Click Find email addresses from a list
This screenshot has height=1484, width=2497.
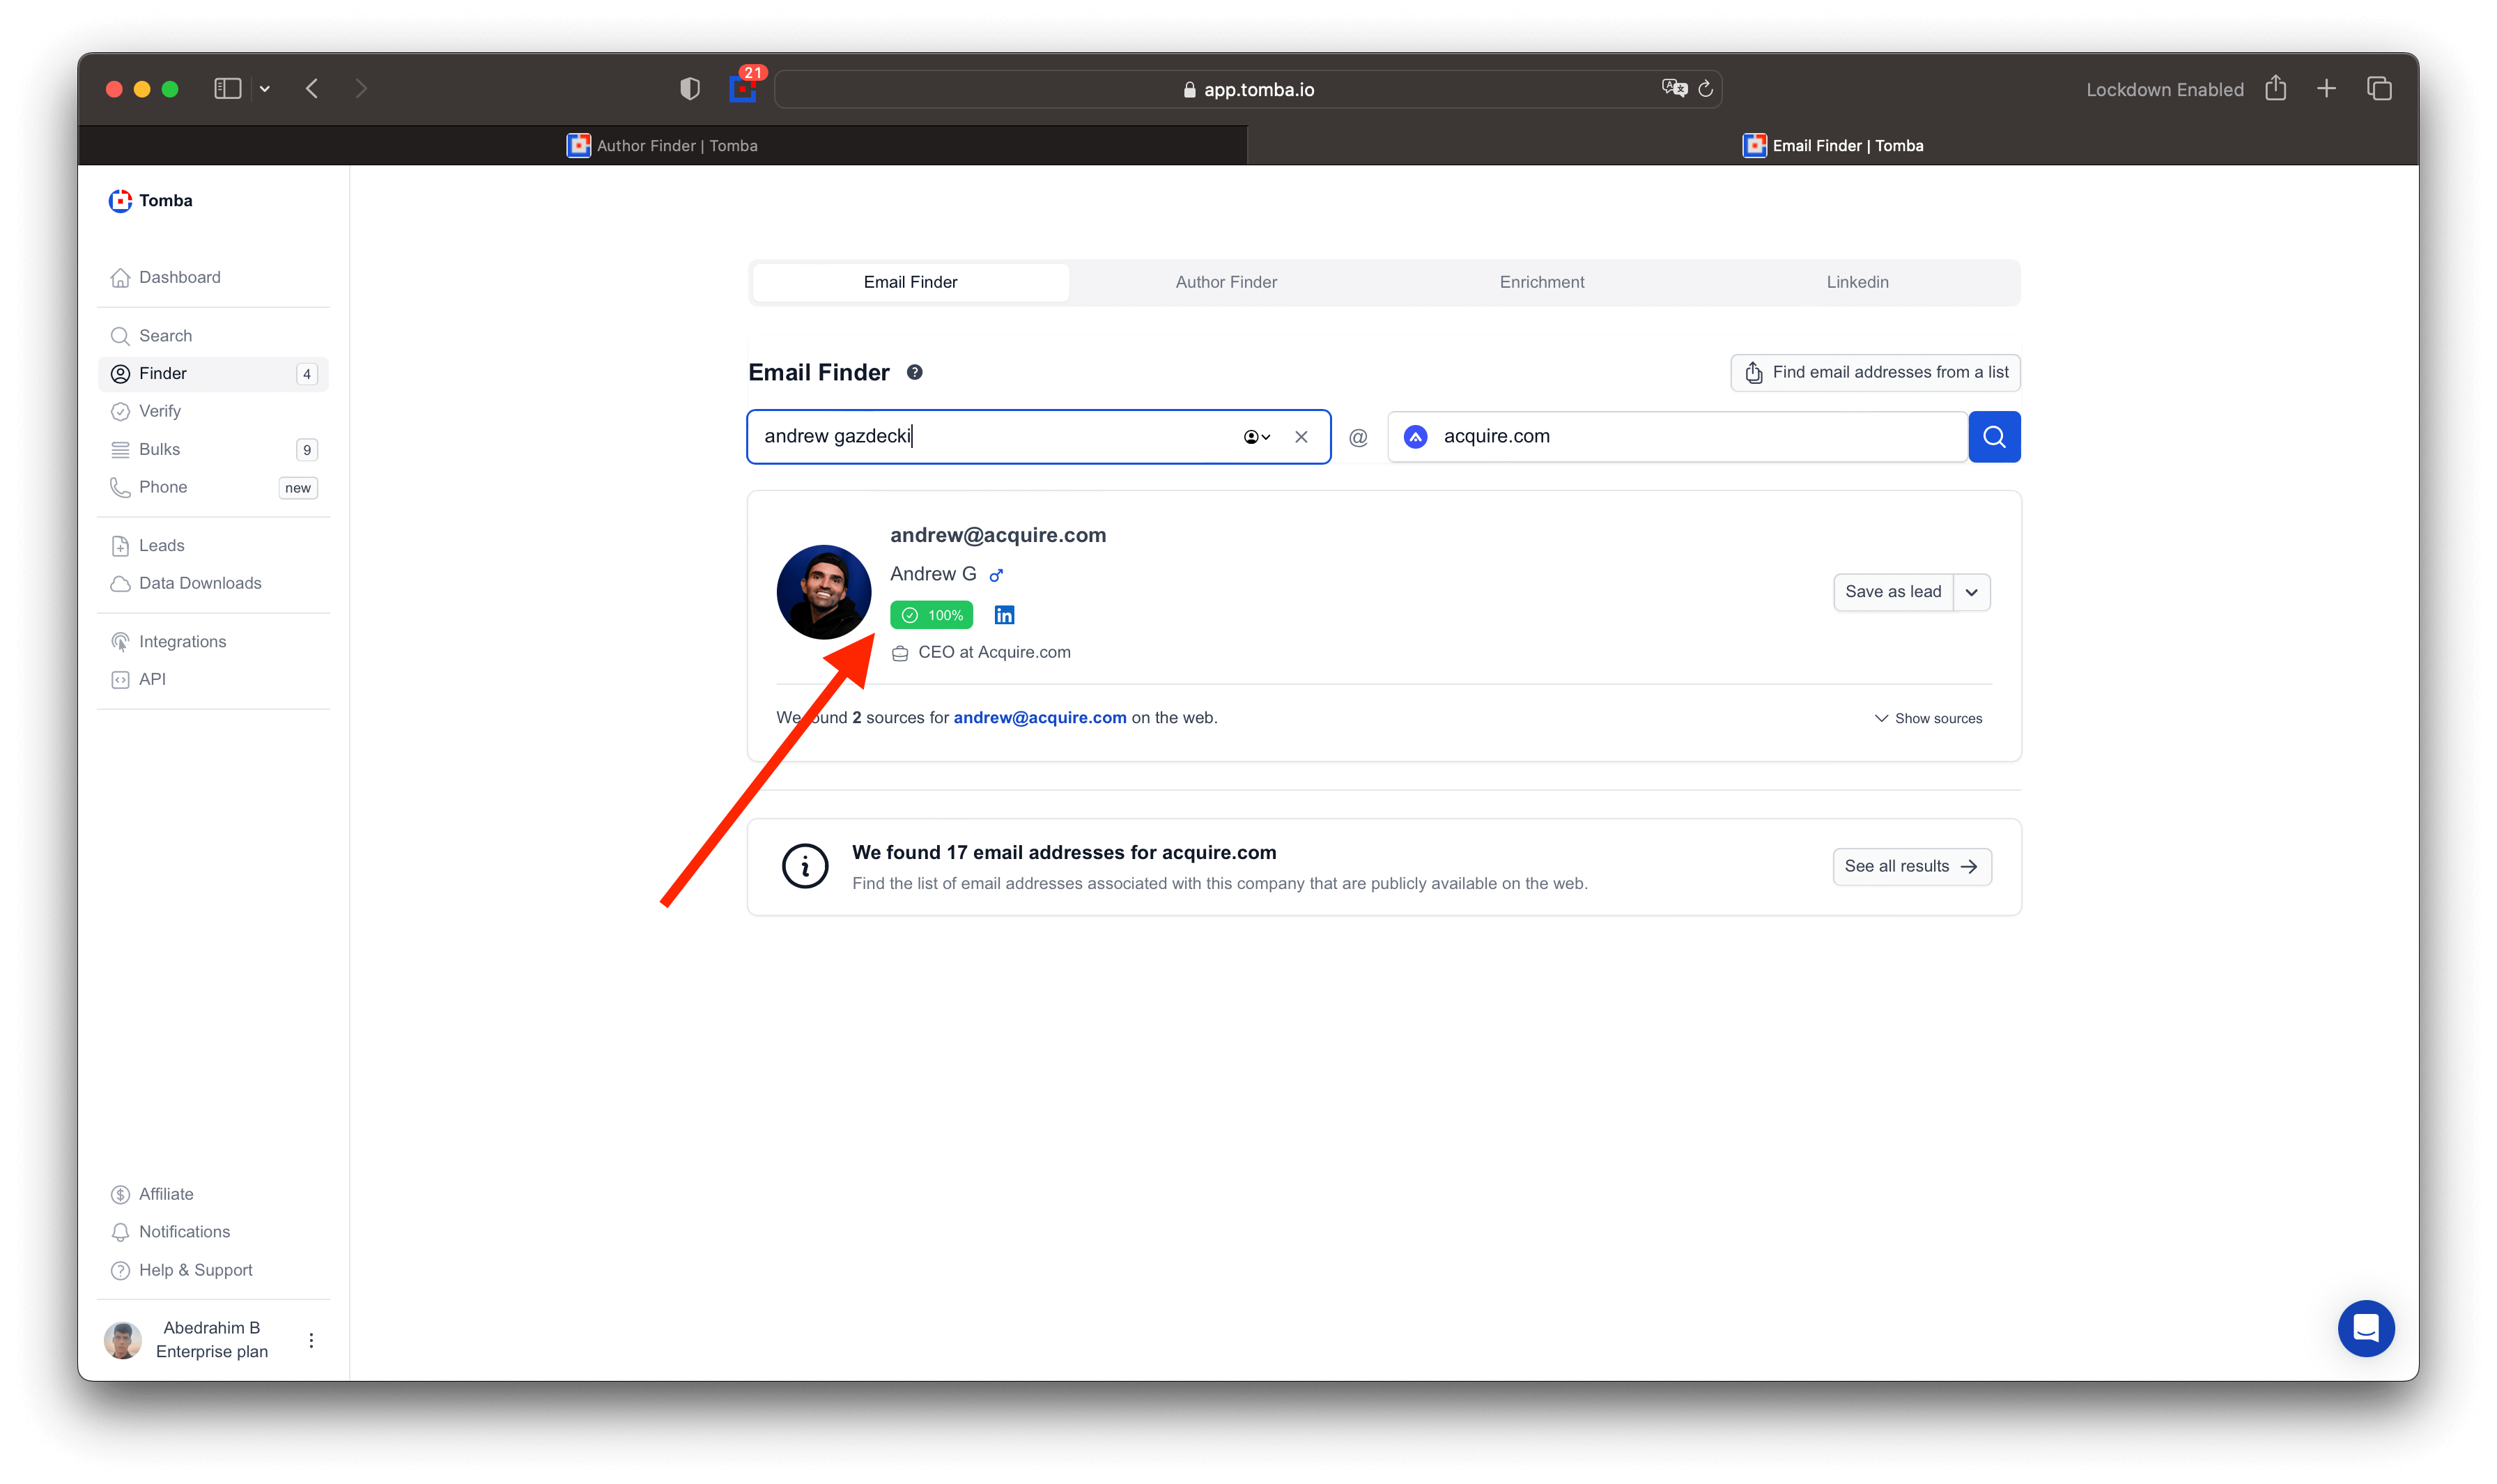[1875, 372]
